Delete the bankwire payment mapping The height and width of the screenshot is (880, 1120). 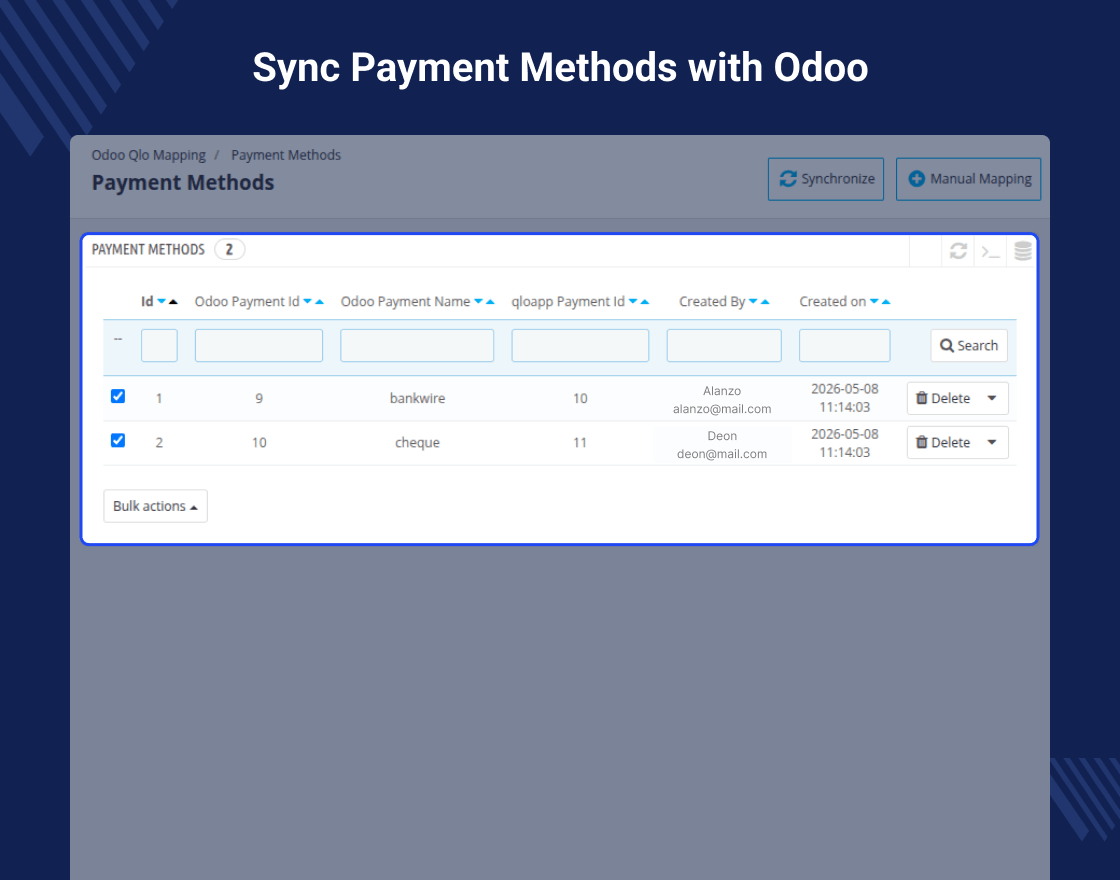(x=943, y=399)
